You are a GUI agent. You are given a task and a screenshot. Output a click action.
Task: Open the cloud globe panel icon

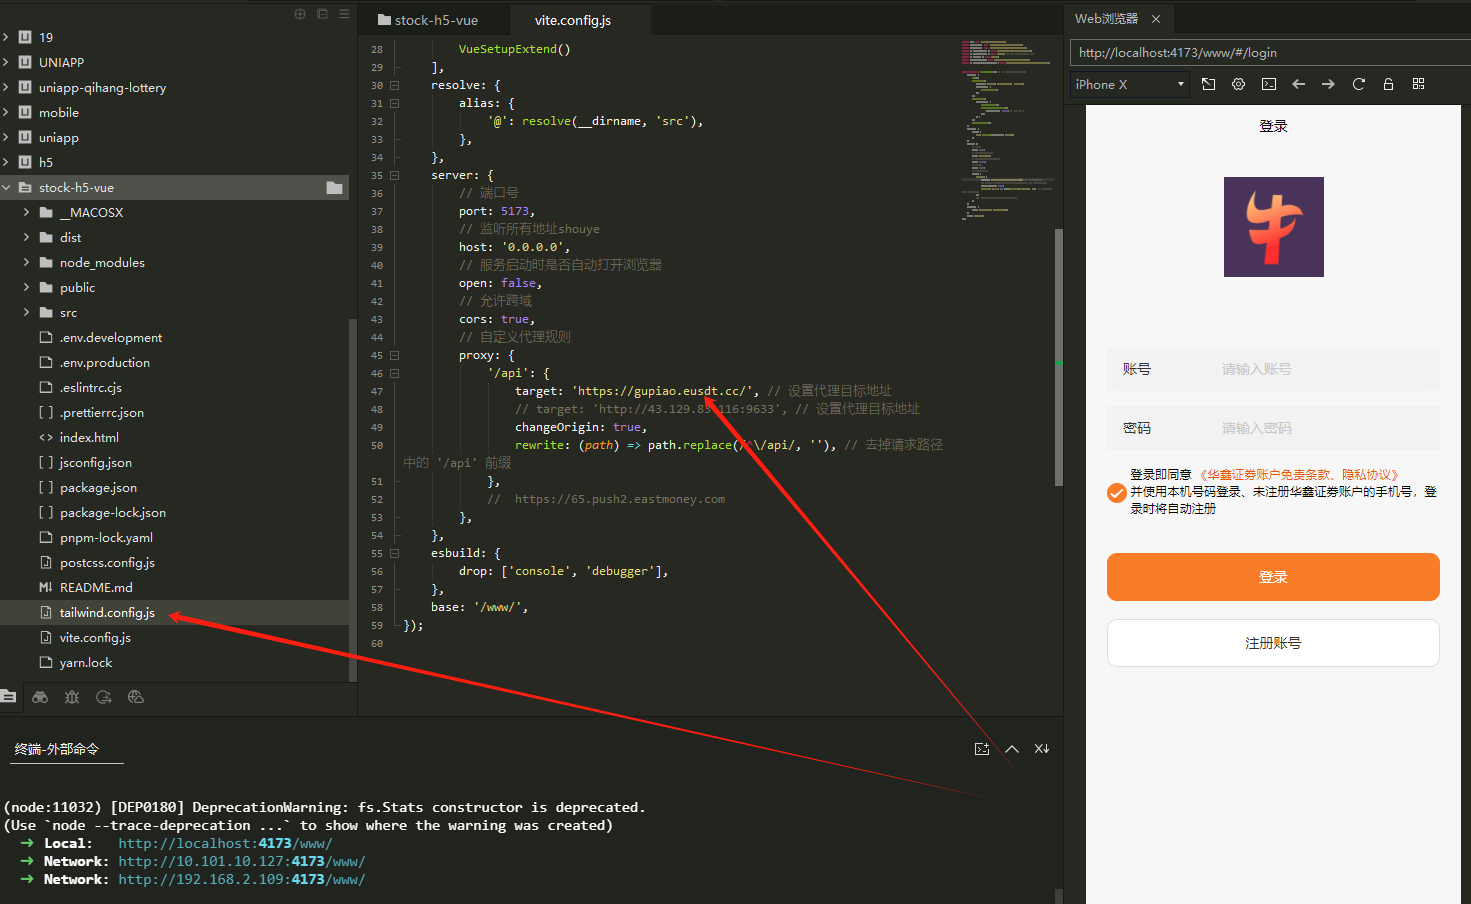point(136,697)
